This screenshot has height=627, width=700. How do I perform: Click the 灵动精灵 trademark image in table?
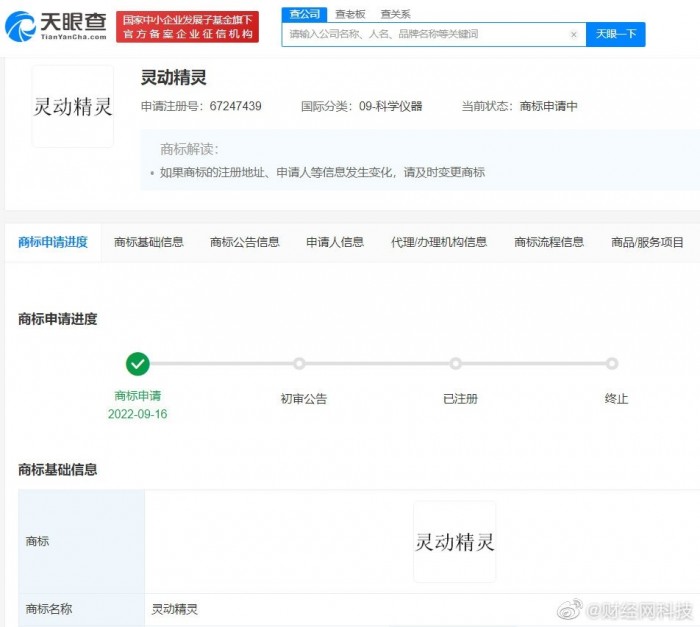point(455,542)
